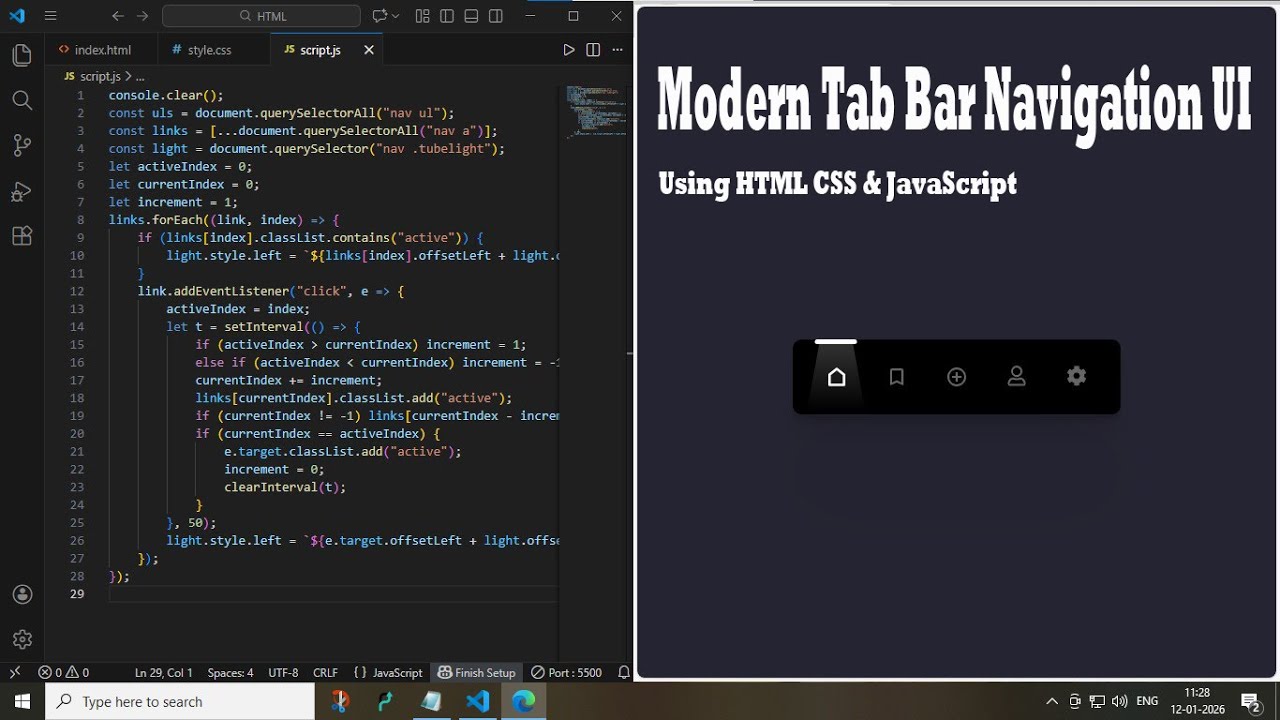Open the Extensions view
The height and width of the screenshot is (720, 1280).
[22, 236]
